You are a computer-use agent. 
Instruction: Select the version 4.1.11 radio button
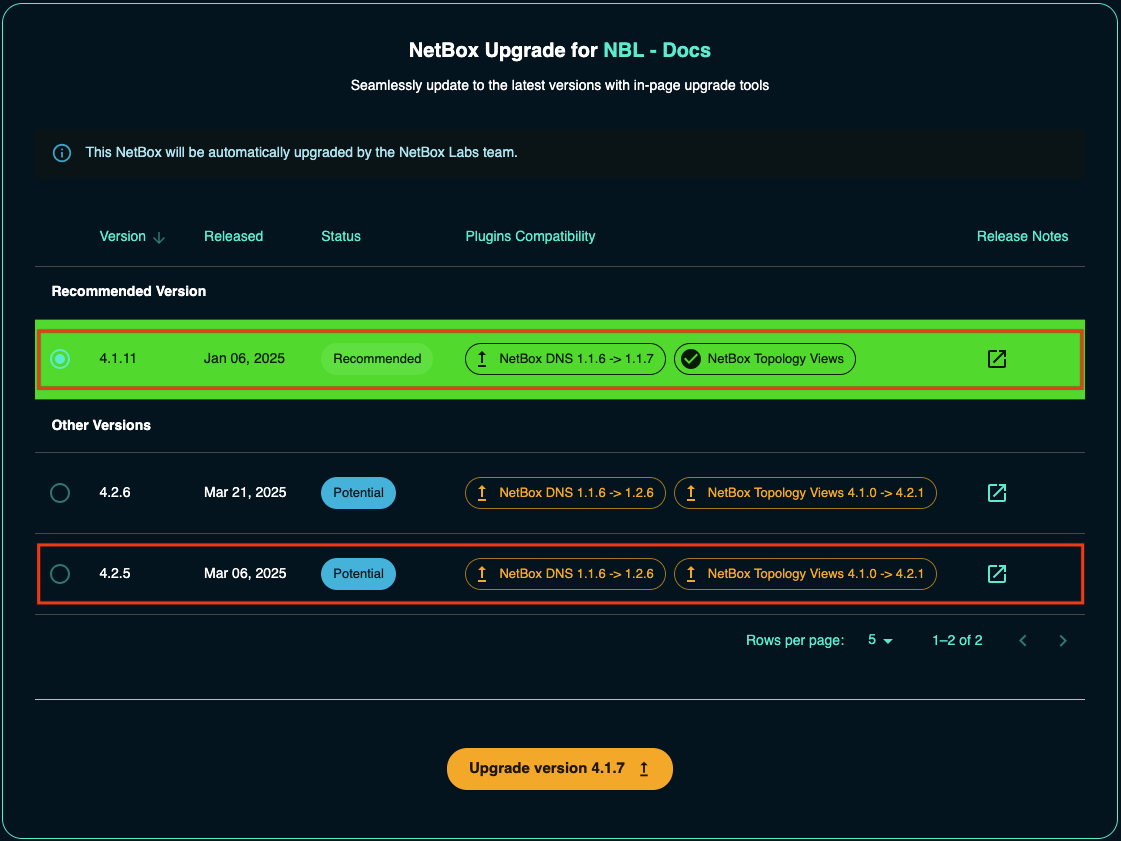point(60,359)
